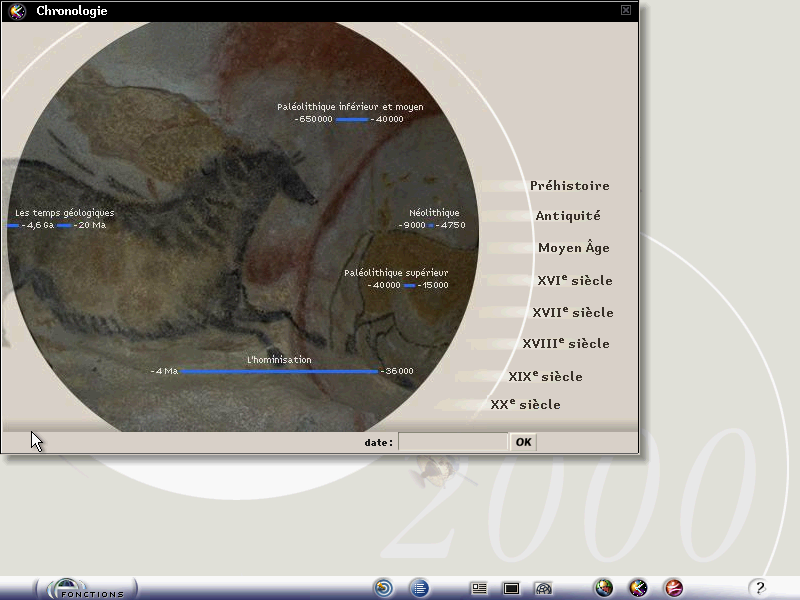The width and height of the screenshot is (800, 600).
Task: Click the wireframe dome icon in bottom bar
Action: tap(543, 589)
